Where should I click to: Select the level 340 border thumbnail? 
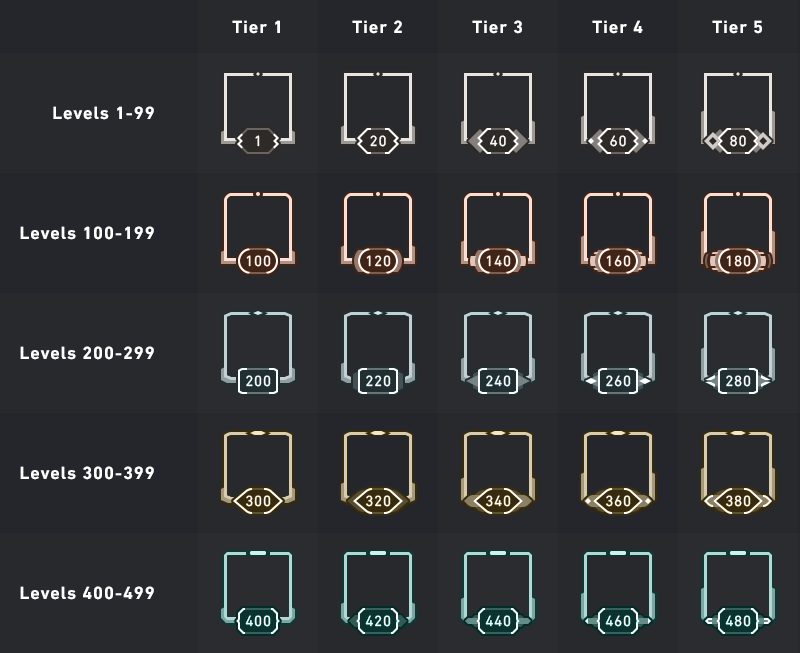(x=498, y=473)
